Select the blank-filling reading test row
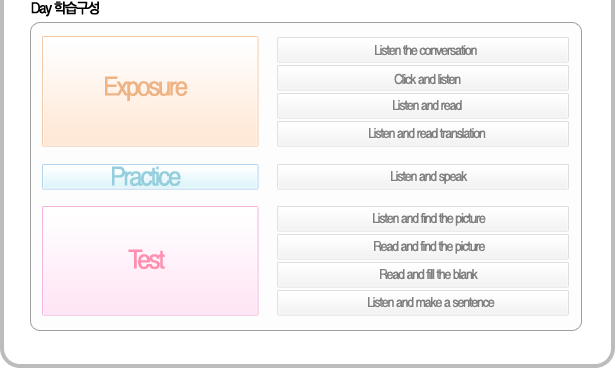 click(423, 275)
